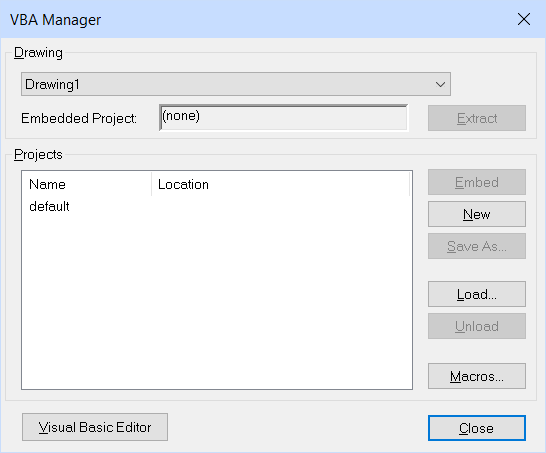Viewport: 546px width, 453px height.
Task: Click the Extract button
Action: pyautogui.click(x=477, y=118)
